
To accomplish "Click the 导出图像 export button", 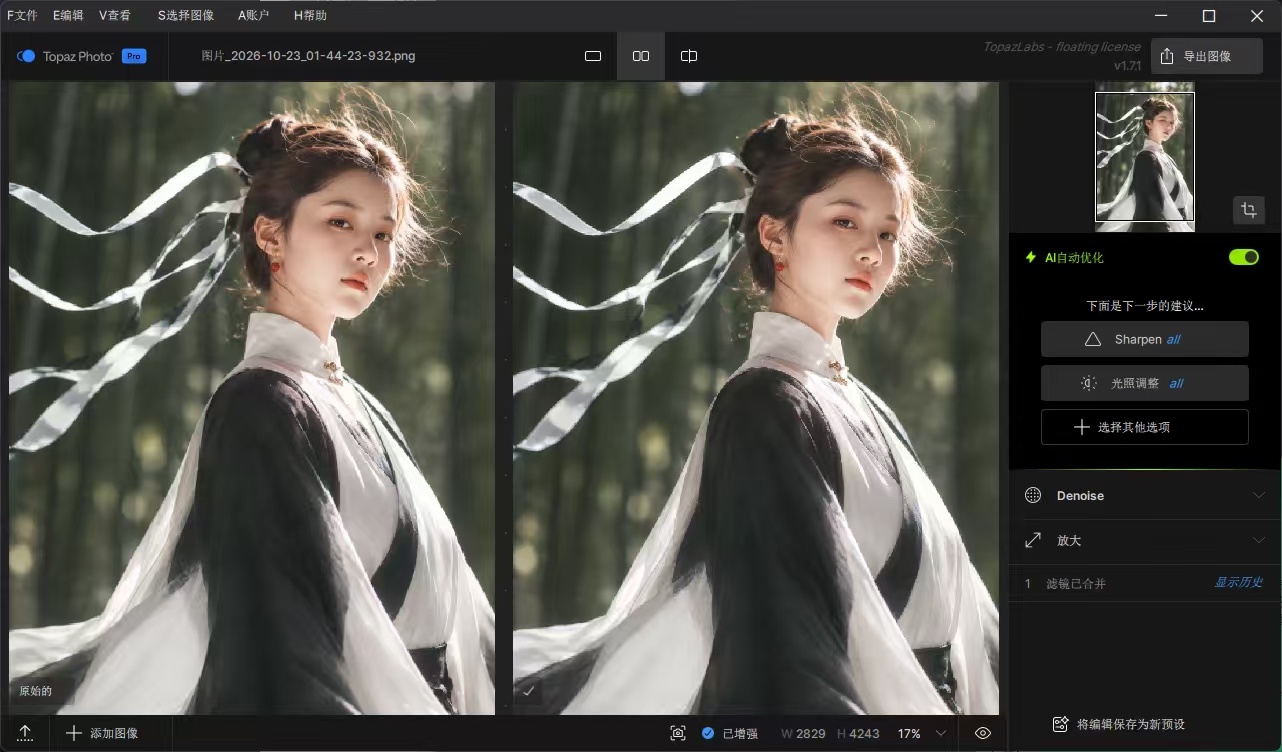I will tap(1206, 57).
